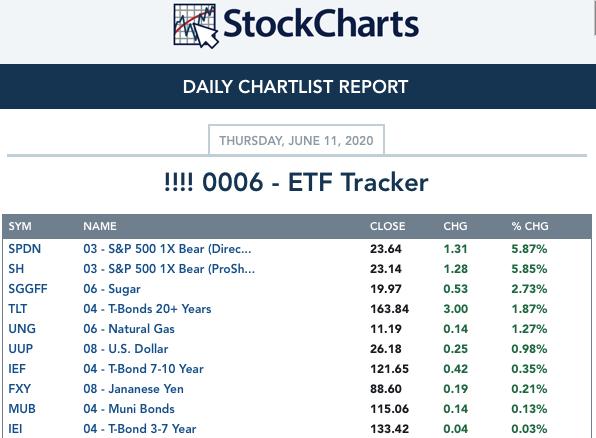The height and width of the screenshot is (438, 596).
Task: Open the SH symbol link
Action: coord(16,269)
